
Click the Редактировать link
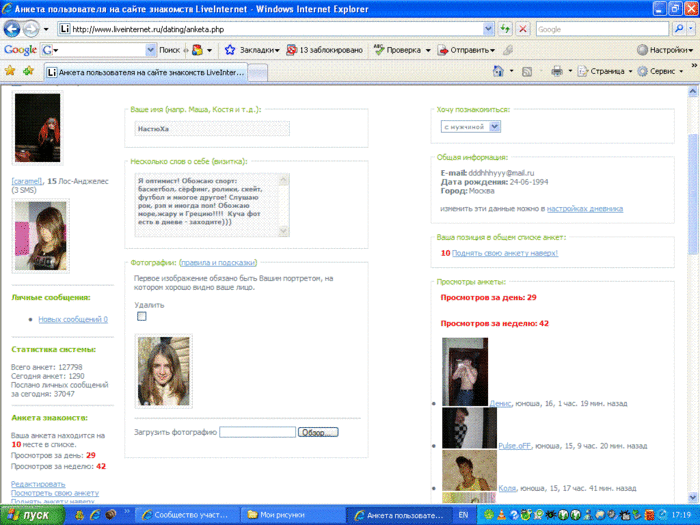(x=38, y=484)
